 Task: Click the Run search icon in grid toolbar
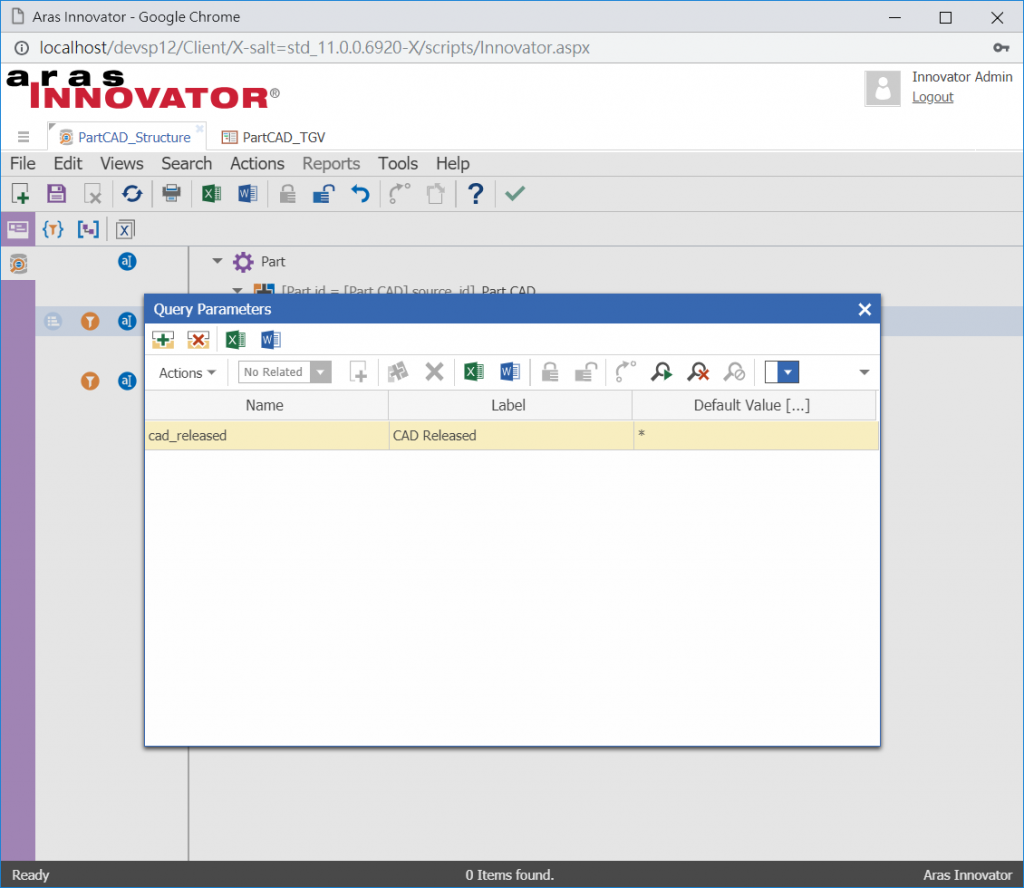pyautogui.click(x=661, y=372)
